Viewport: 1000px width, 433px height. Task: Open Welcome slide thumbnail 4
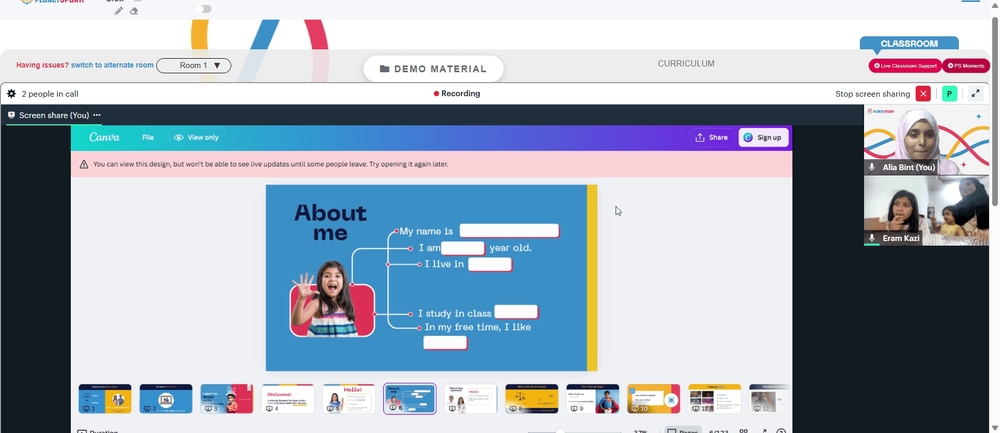pos(288,399)
